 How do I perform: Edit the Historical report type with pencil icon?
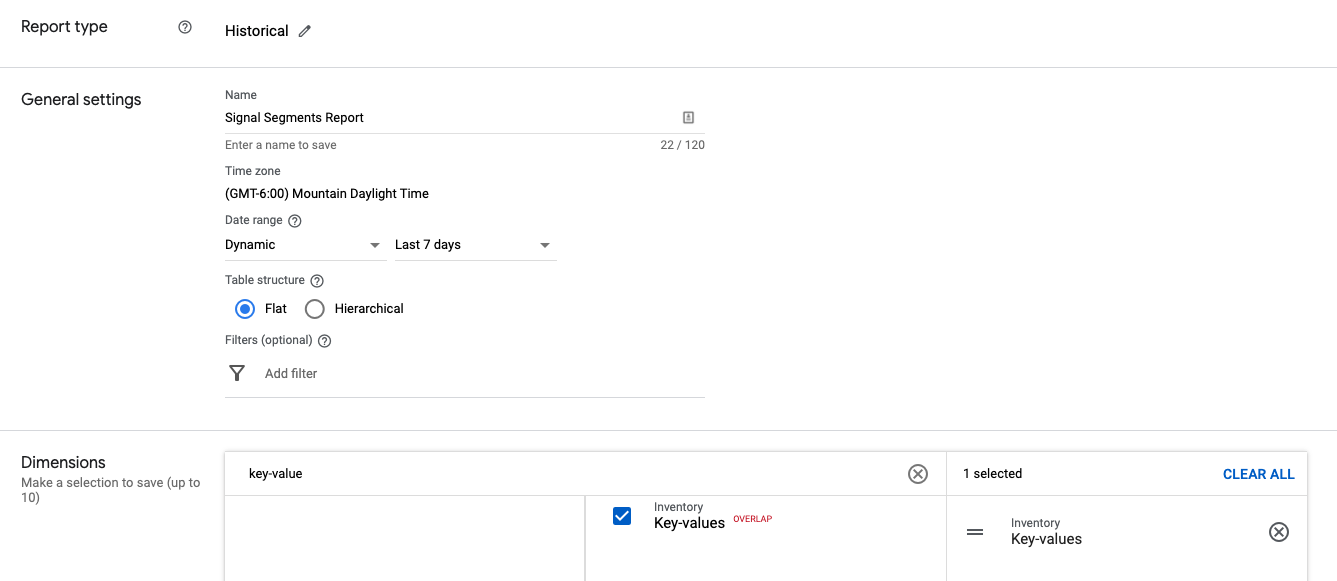coord(305,31)
